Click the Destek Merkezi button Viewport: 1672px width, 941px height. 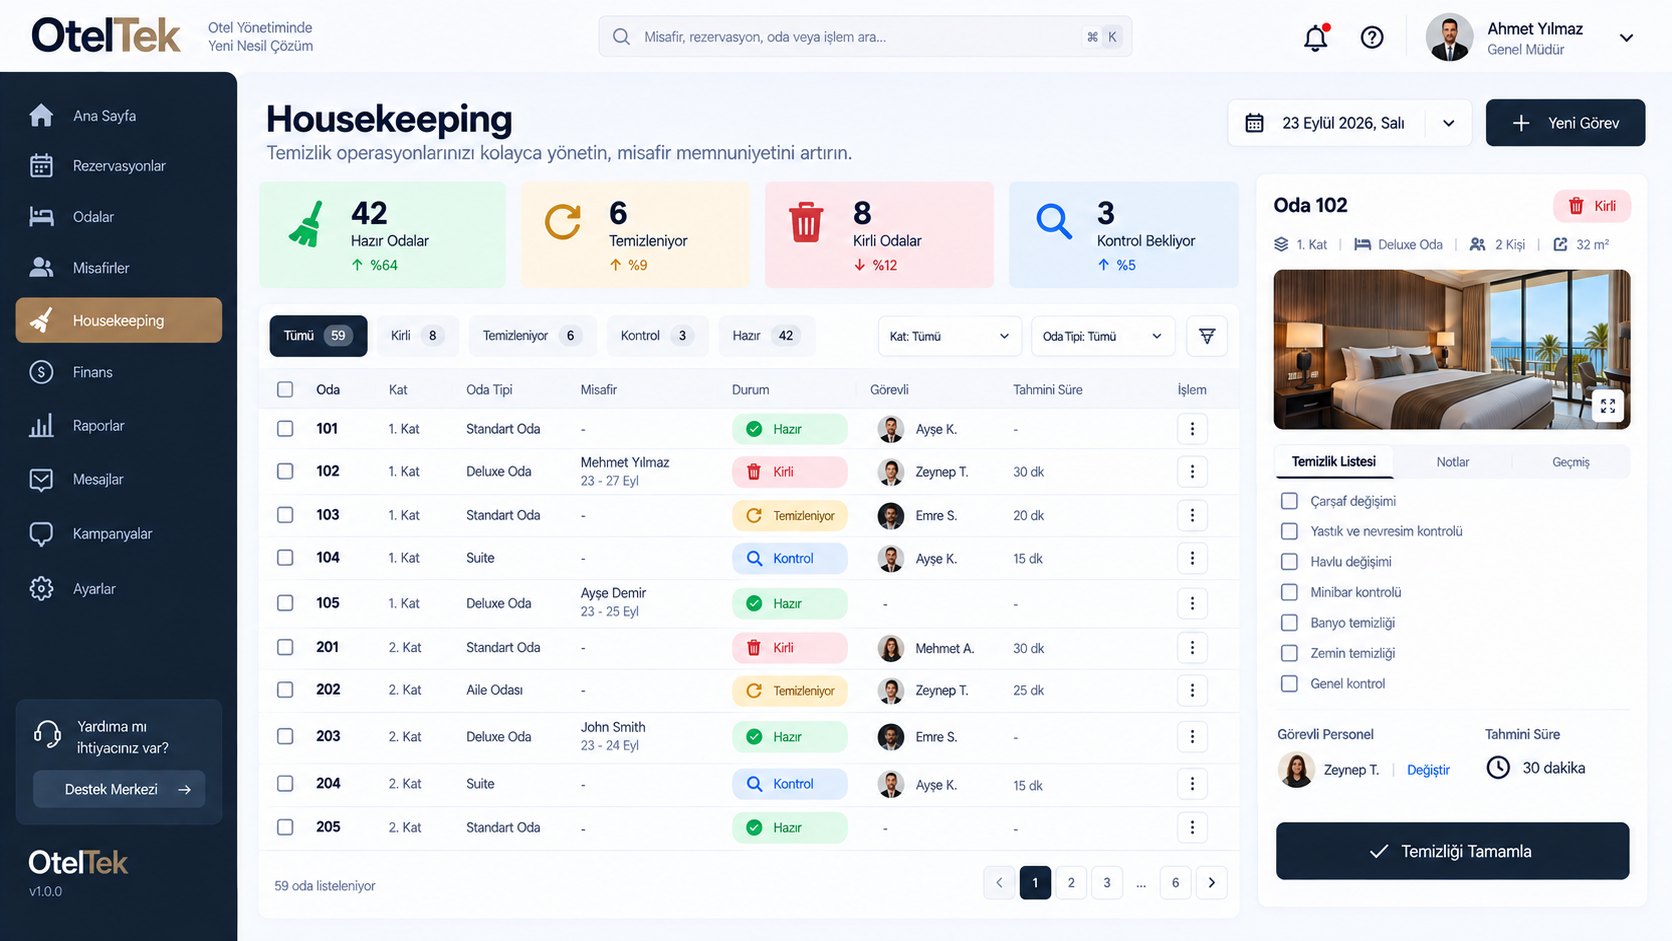[x=119, y=789]
